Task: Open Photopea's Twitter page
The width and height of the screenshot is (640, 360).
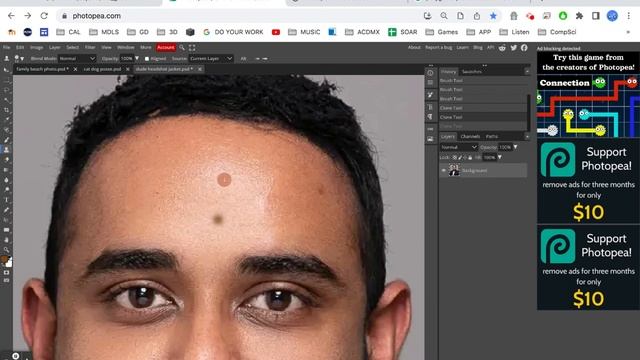Action: pyautogui.click(x=513, y=48)
